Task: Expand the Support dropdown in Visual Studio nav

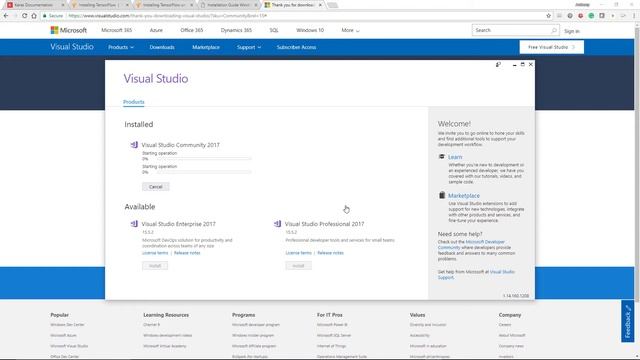Action: 249,47
